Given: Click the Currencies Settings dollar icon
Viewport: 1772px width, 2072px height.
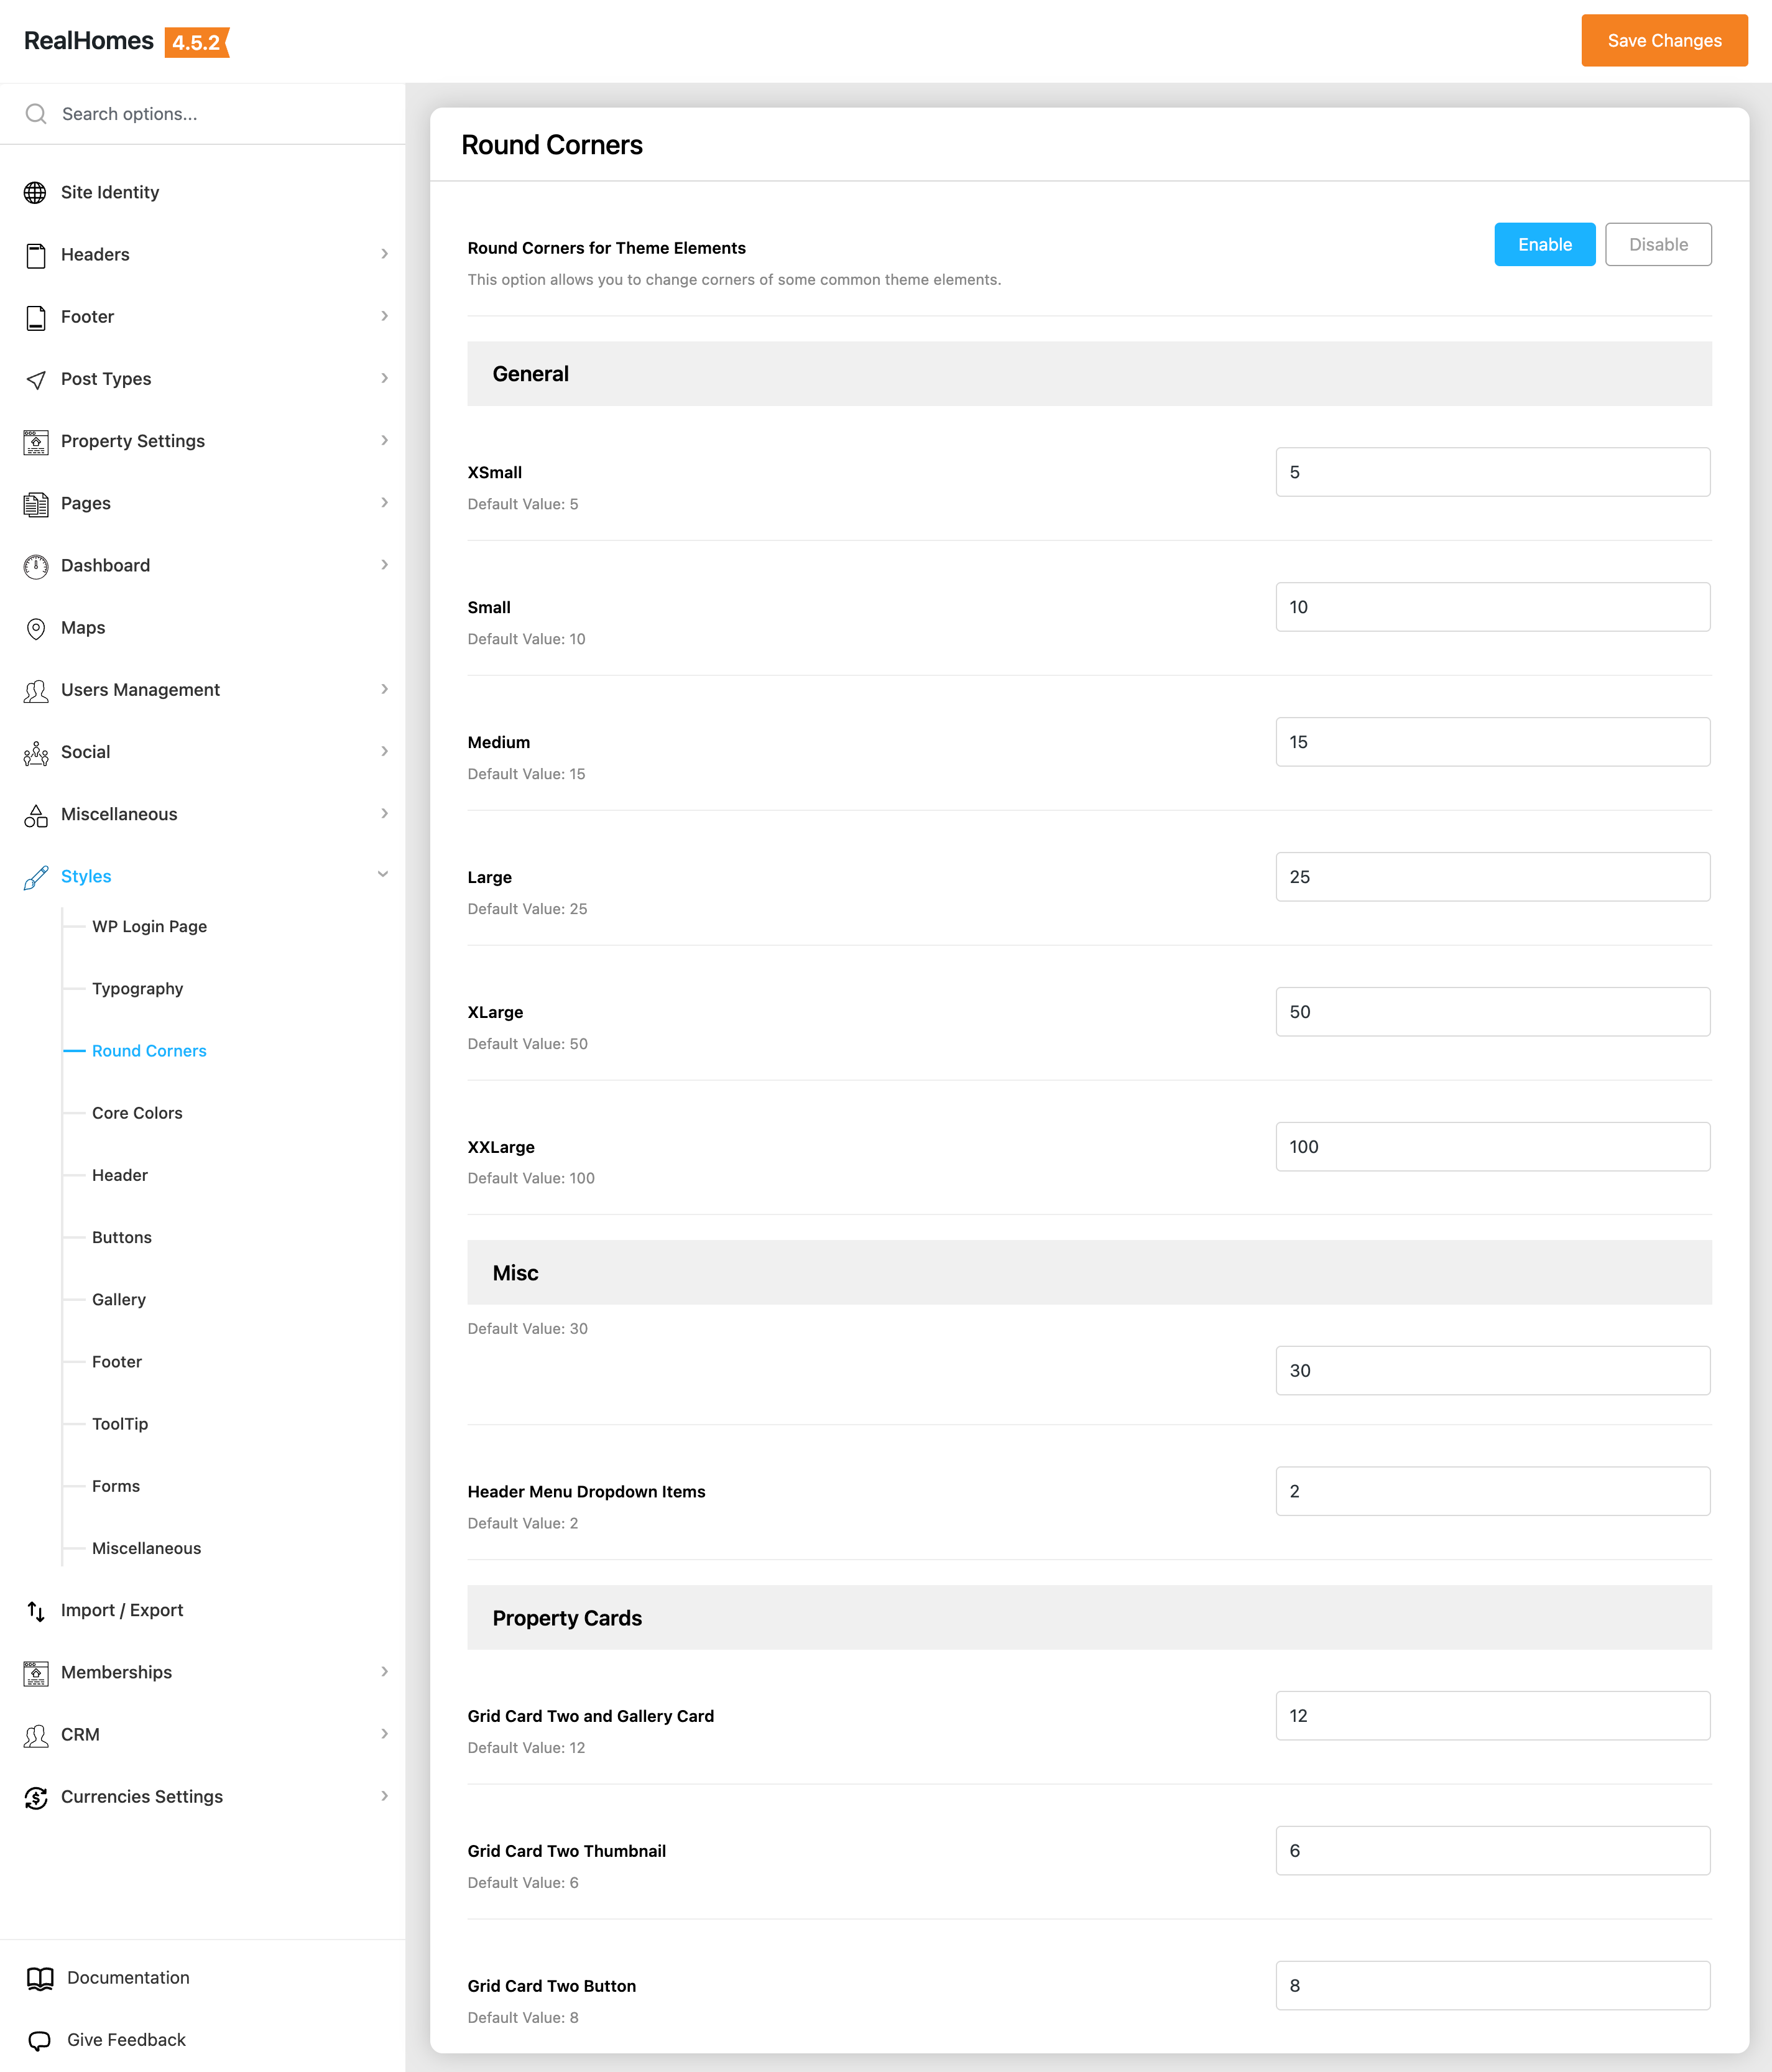Looking at the screenshot, I should point(36,1797).
